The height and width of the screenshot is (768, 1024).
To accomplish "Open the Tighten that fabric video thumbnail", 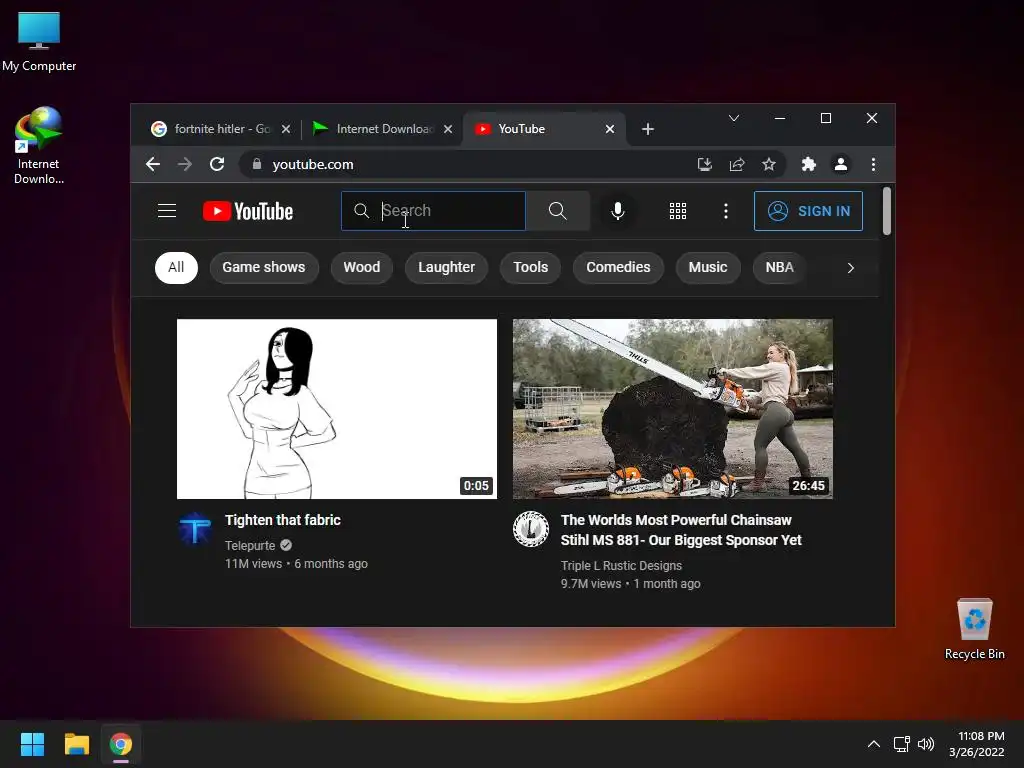I will [x=337, y=409].
